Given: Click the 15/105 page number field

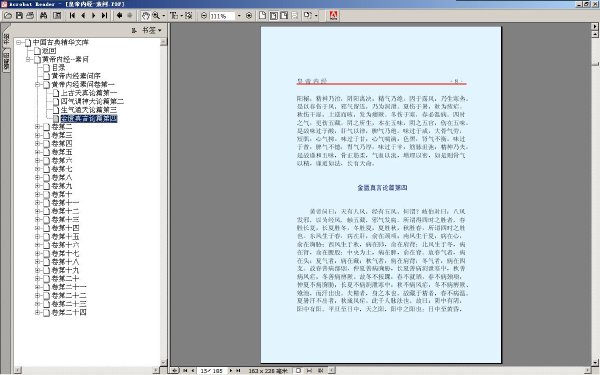Looking at the screenshot, I should point(212,370).
